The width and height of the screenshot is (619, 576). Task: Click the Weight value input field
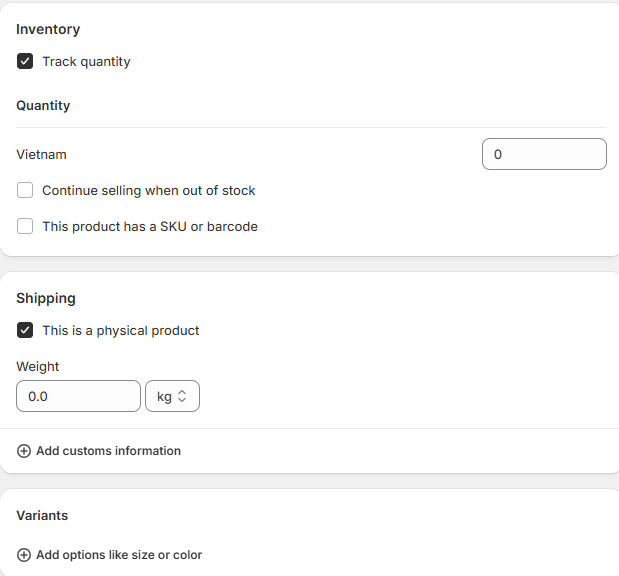(x=78, y=396)
